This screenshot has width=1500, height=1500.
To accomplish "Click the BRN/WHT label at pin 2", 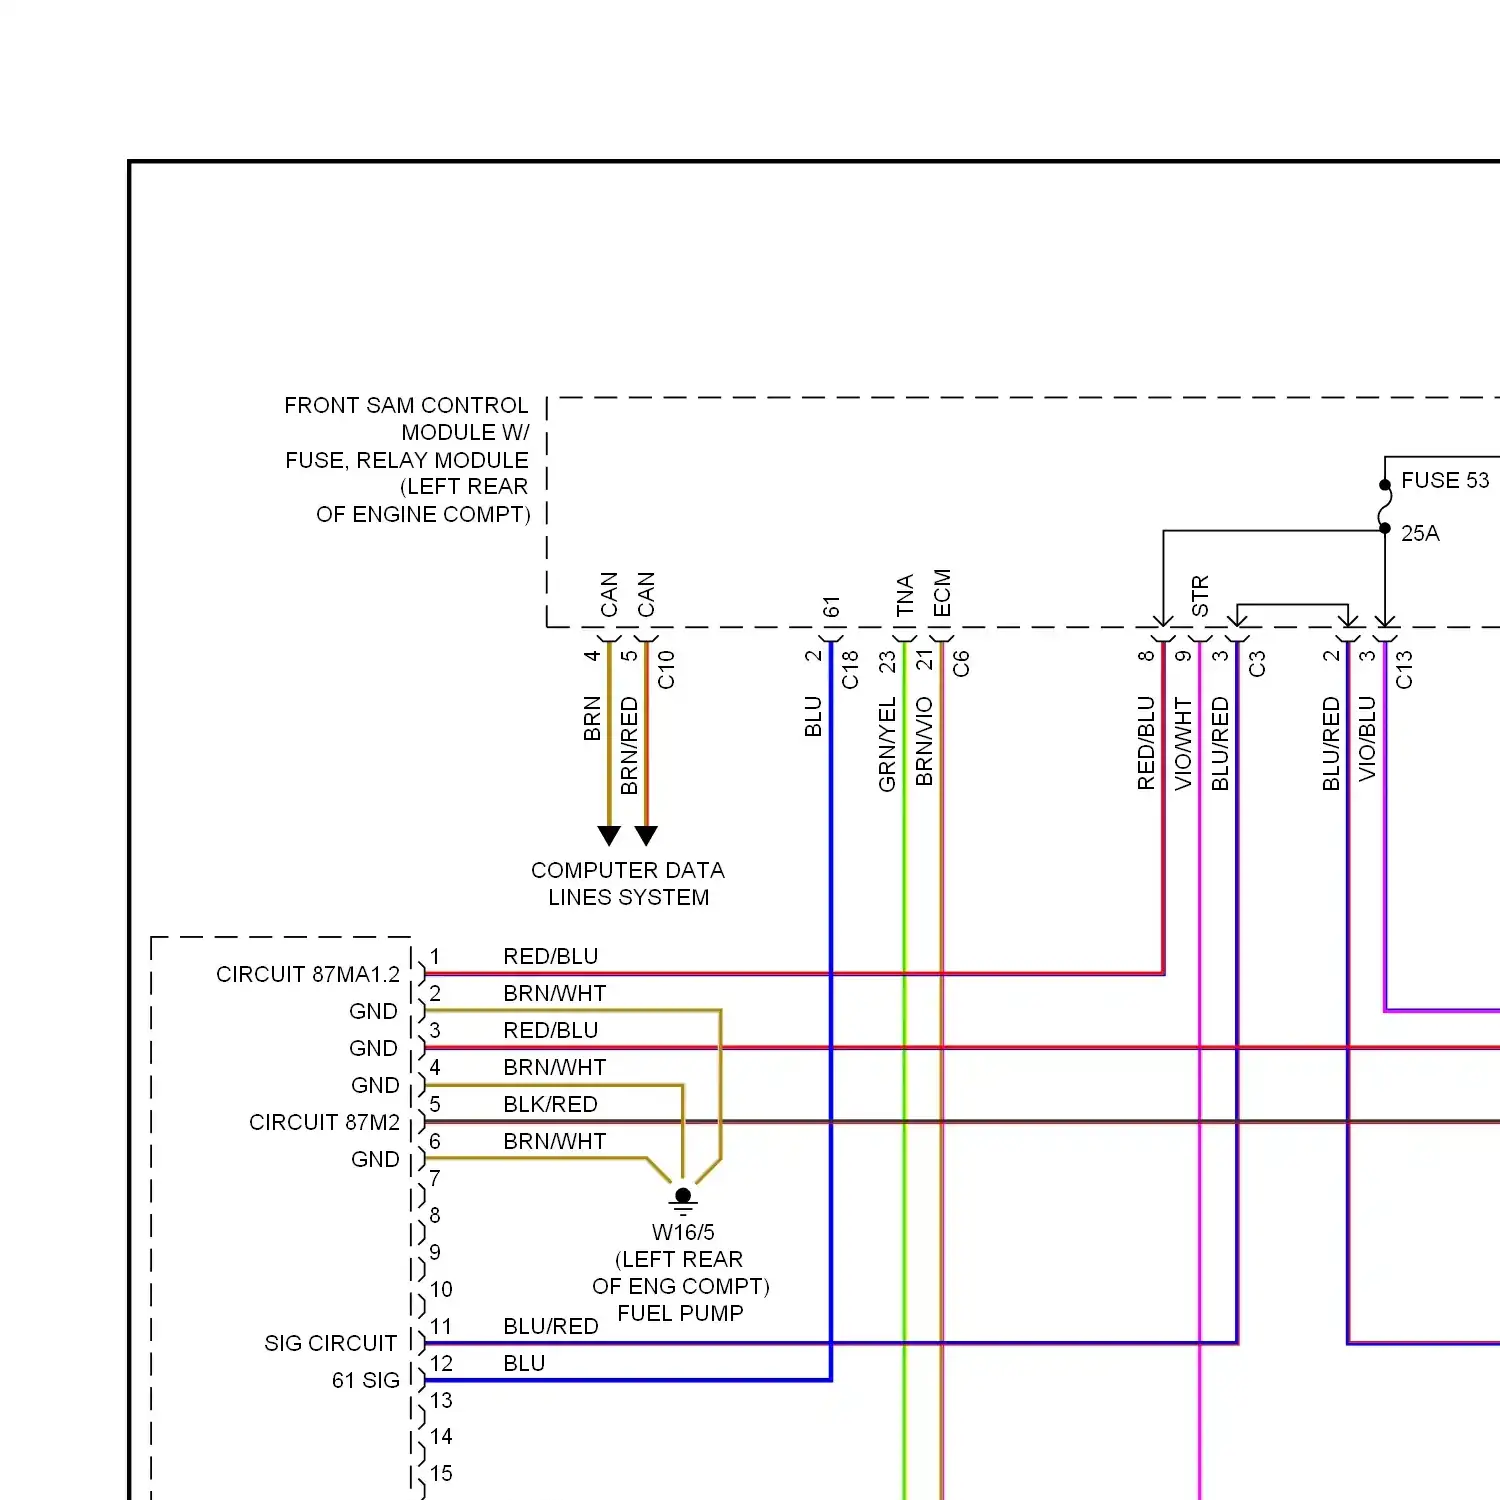I will 555,993.
